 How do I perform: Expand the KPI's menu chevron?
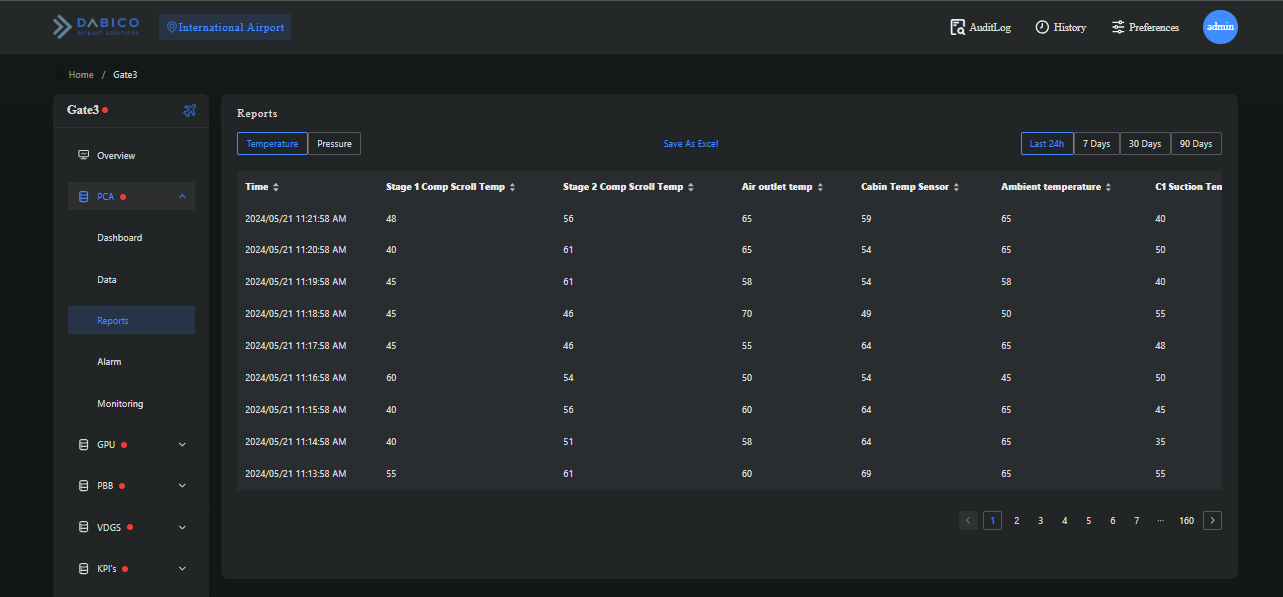pyautogui.click(x=182, y=568)
